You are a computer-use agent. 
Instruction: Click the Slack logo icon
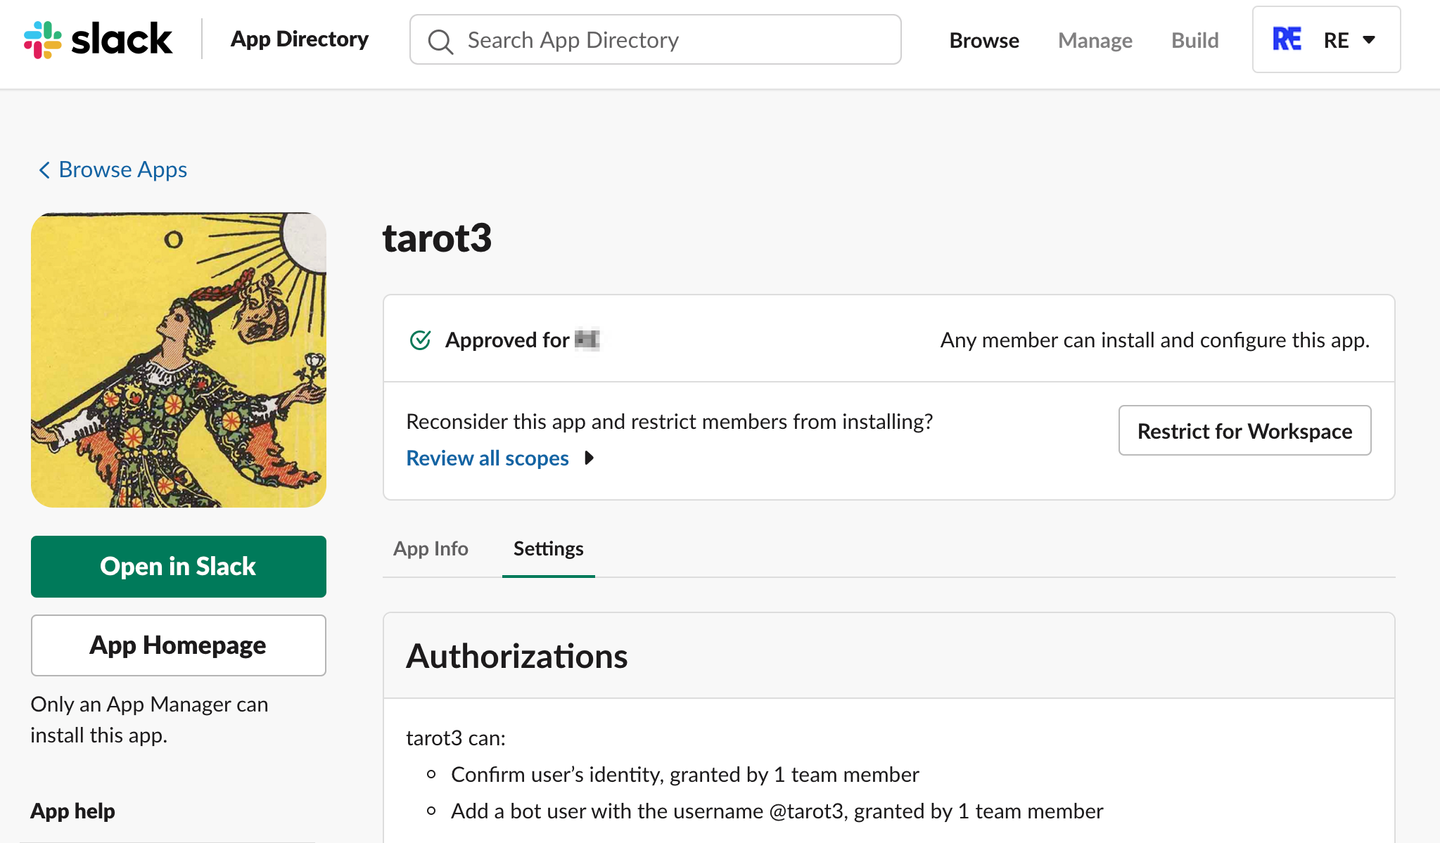[x=43, y=40]
